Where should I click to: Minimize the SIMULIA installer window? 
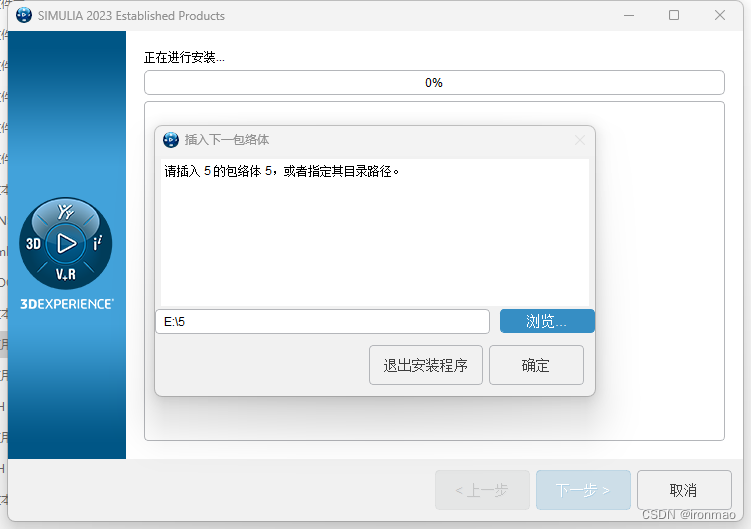(629, 15)
